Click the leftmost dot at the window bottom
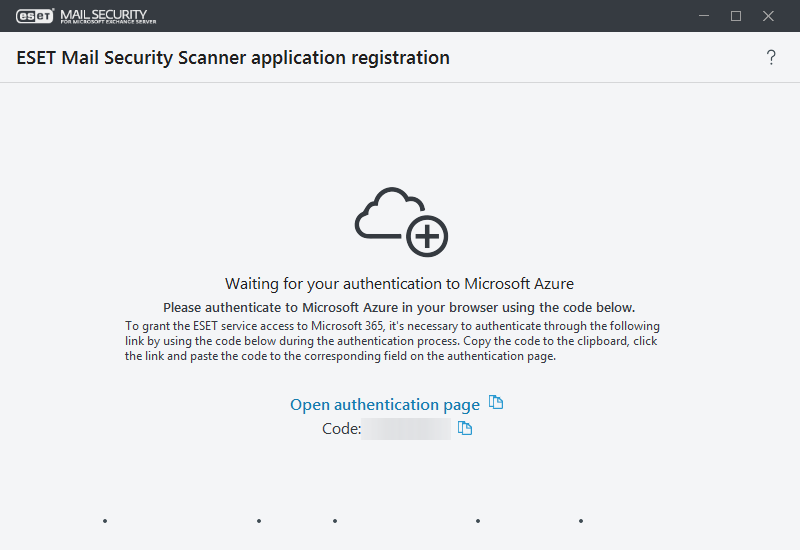Viewport: 800px width, 550px height. point(105,521)
